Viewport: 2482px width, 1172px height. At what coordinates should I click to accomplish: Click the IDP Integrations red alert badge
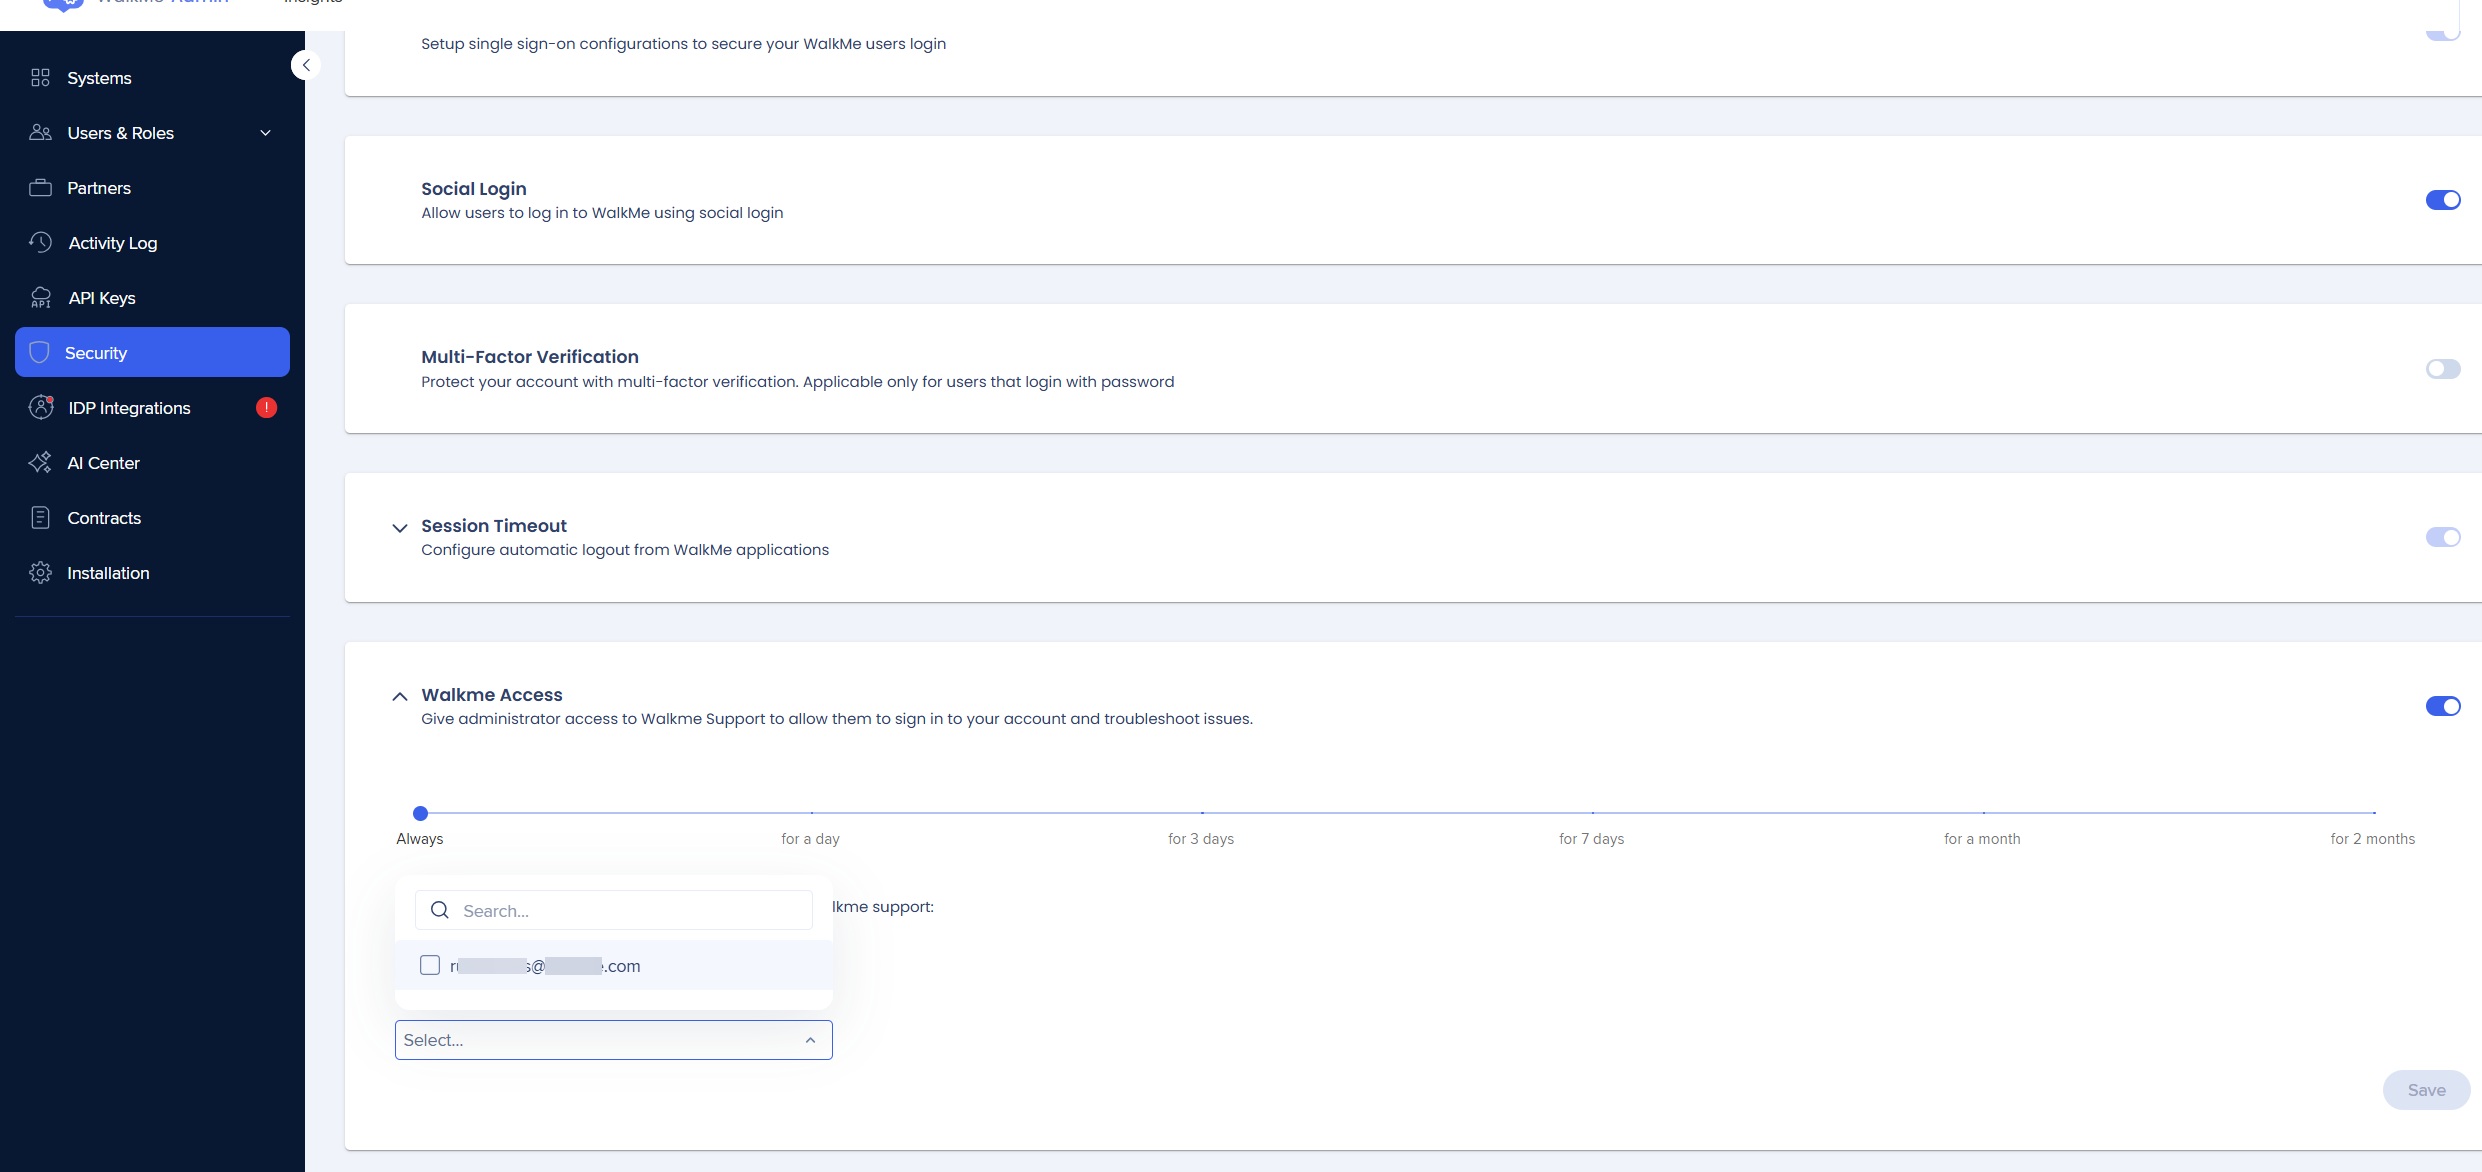tap(266, 408)
